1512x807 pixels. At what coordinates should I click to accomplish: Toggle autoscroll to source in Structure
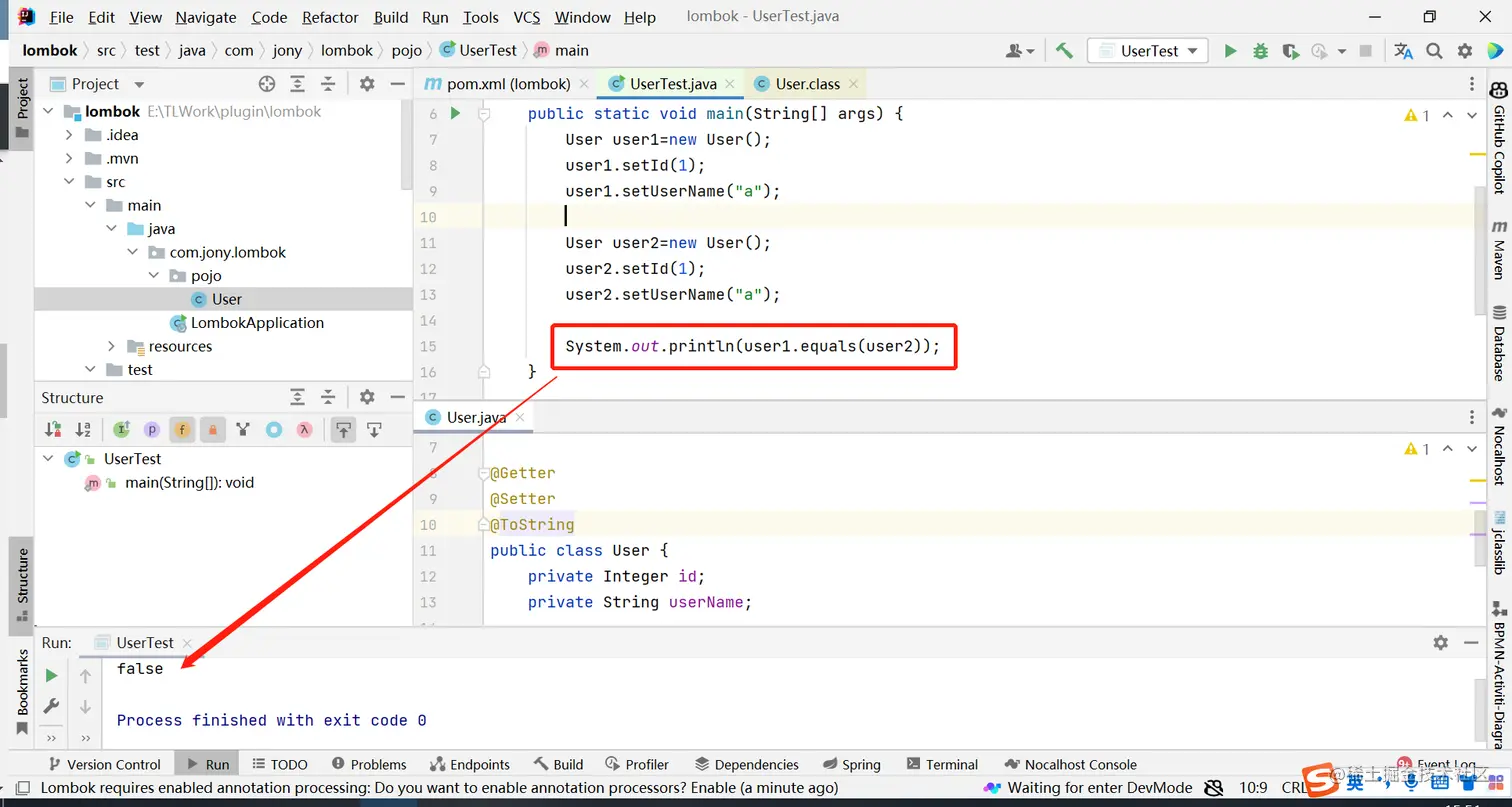343,430
